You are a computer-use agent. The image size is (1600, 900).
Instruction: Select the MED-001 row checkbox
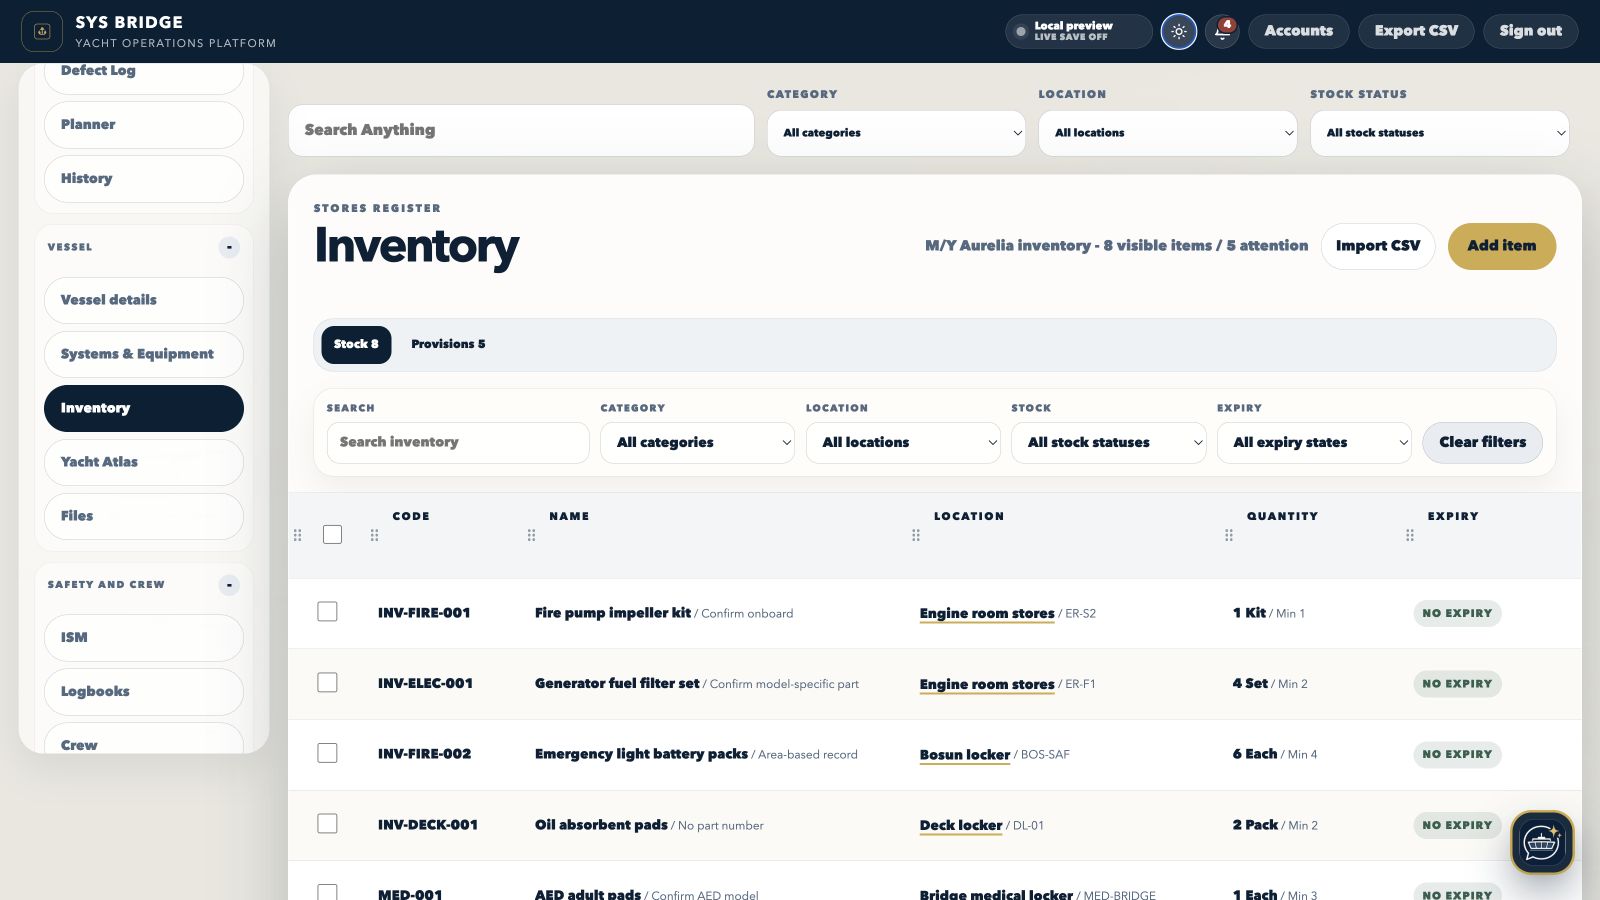[327, 892]
